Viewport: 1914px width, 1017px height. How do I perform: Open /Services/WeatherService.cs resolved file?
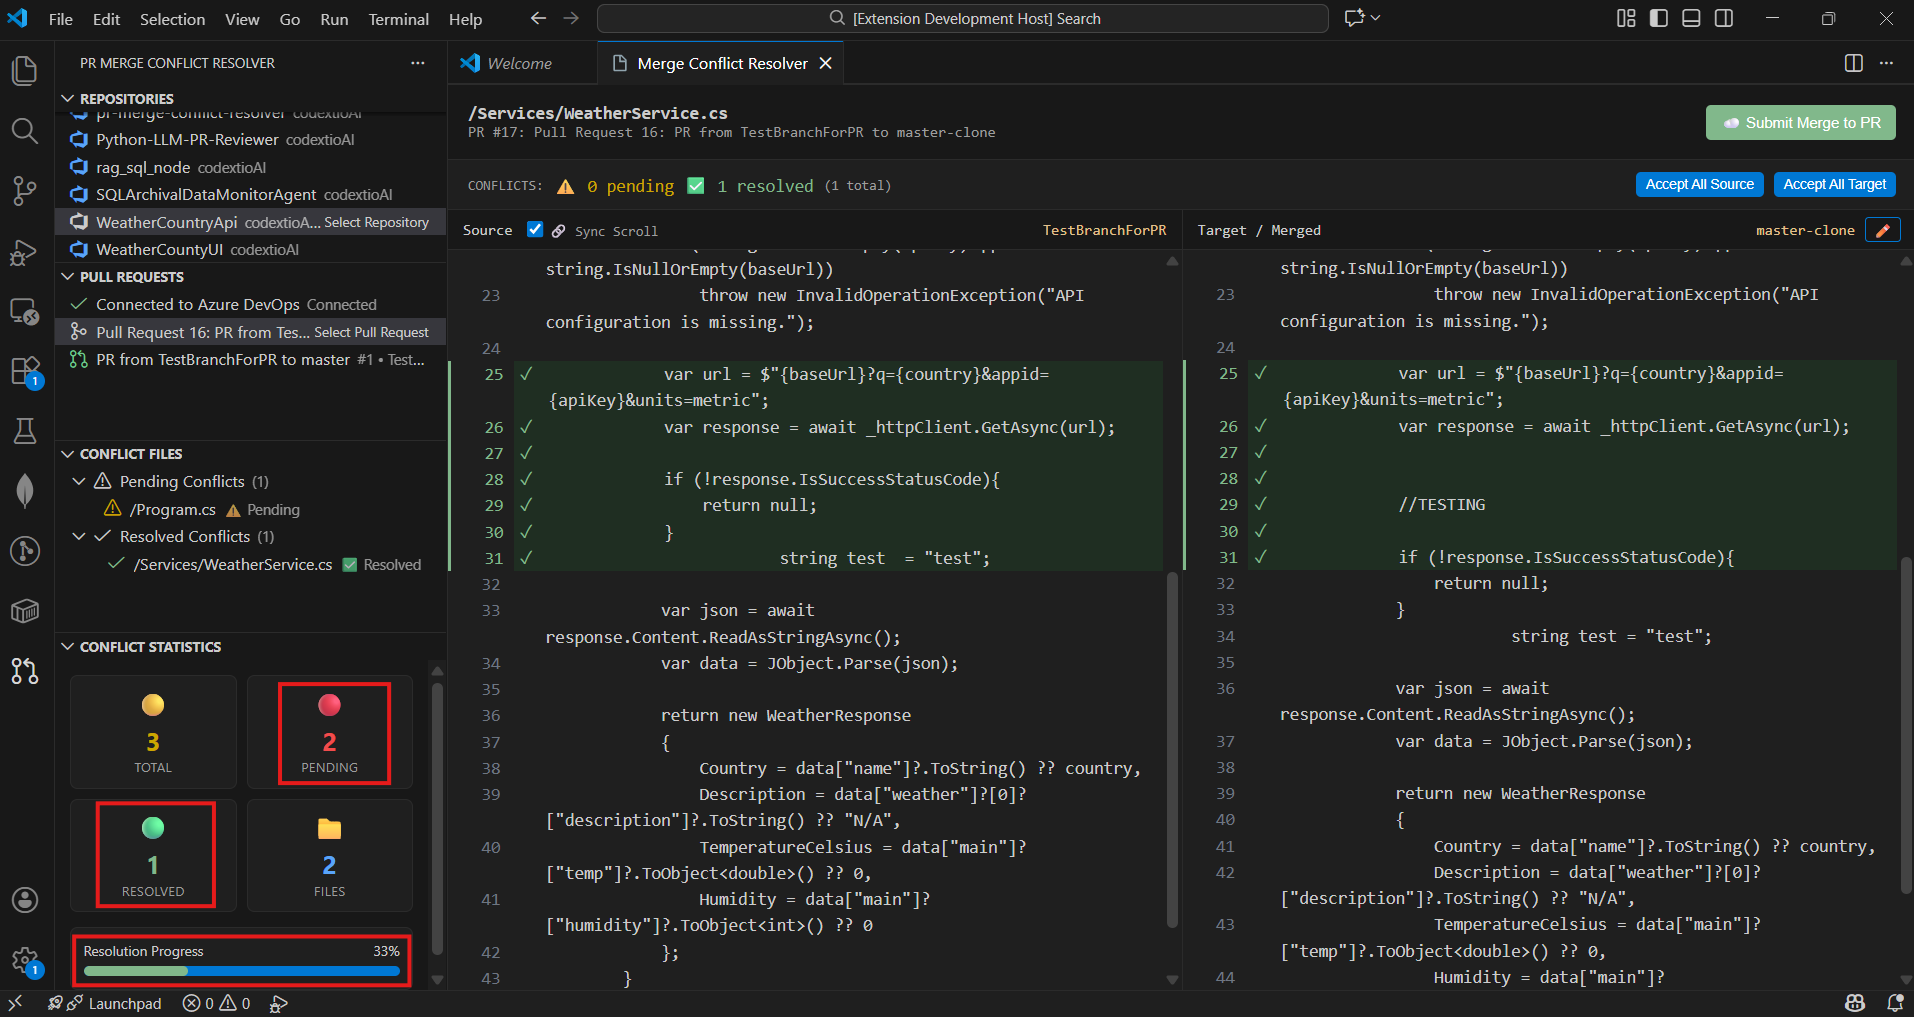(x=250, y=564)
